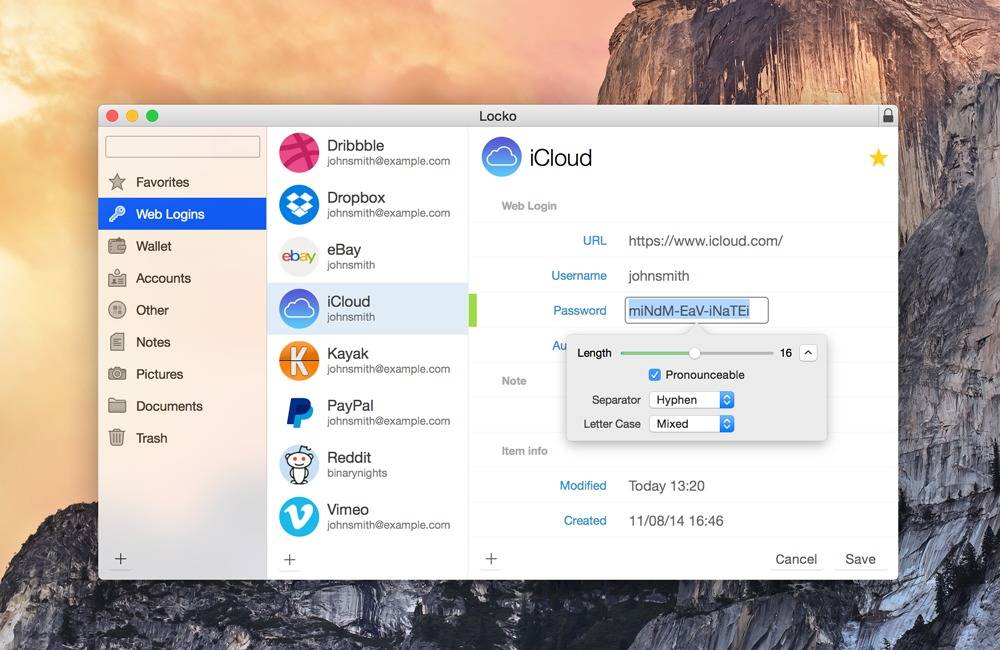Select the Vimeo login entry icon

pos(299,517)
